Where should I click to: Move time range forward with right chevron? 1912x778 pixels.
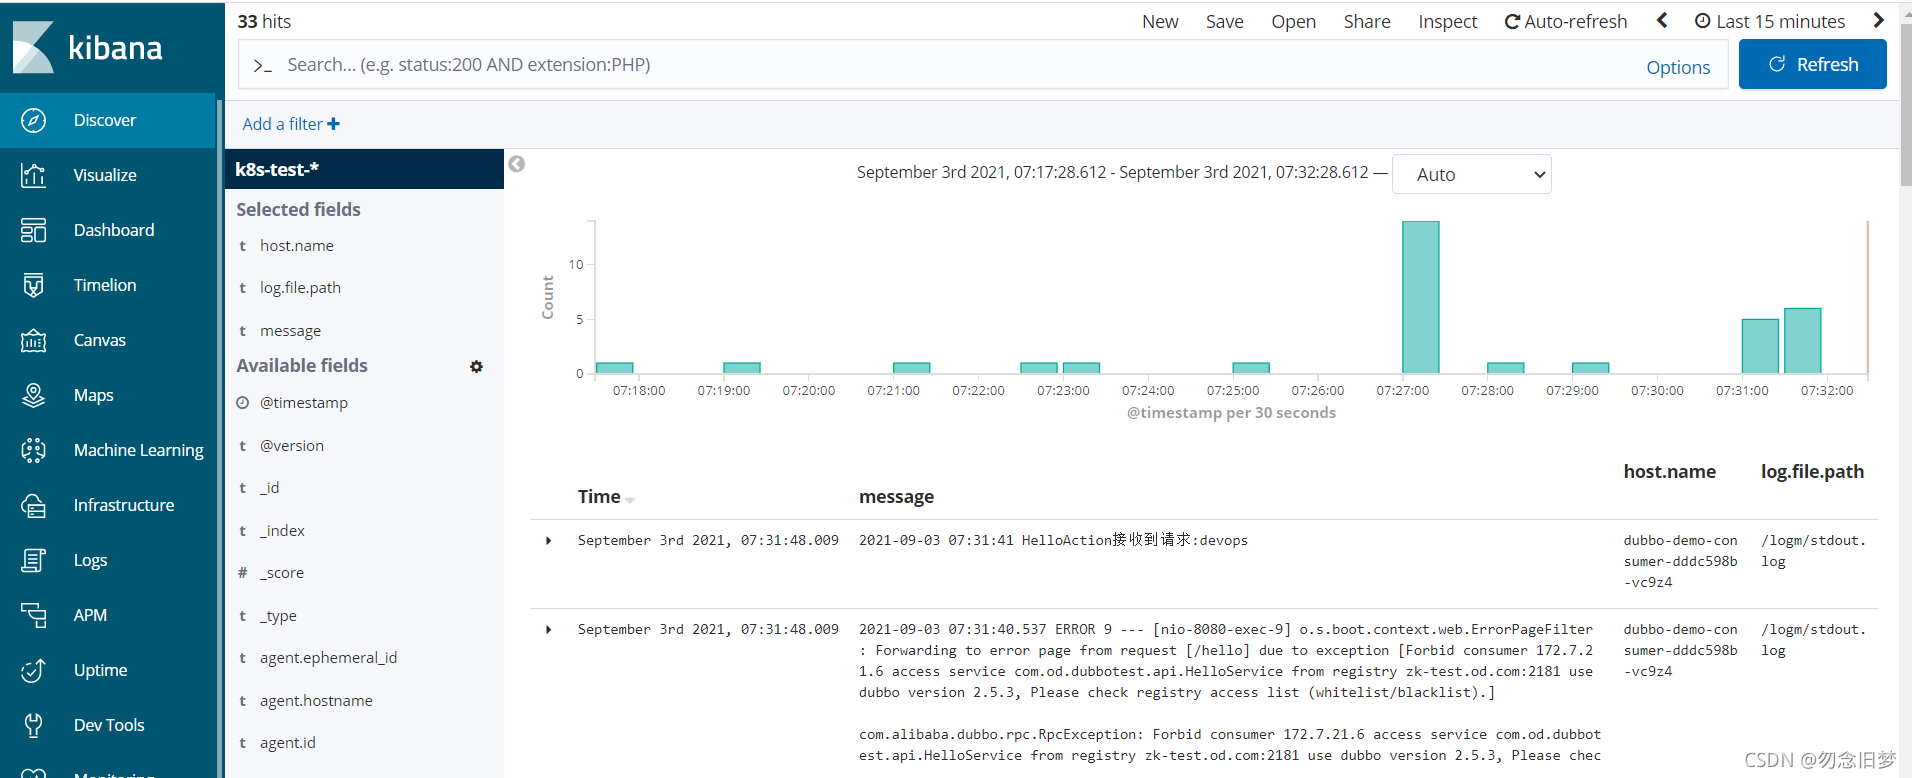click(x=1878, y=20)
